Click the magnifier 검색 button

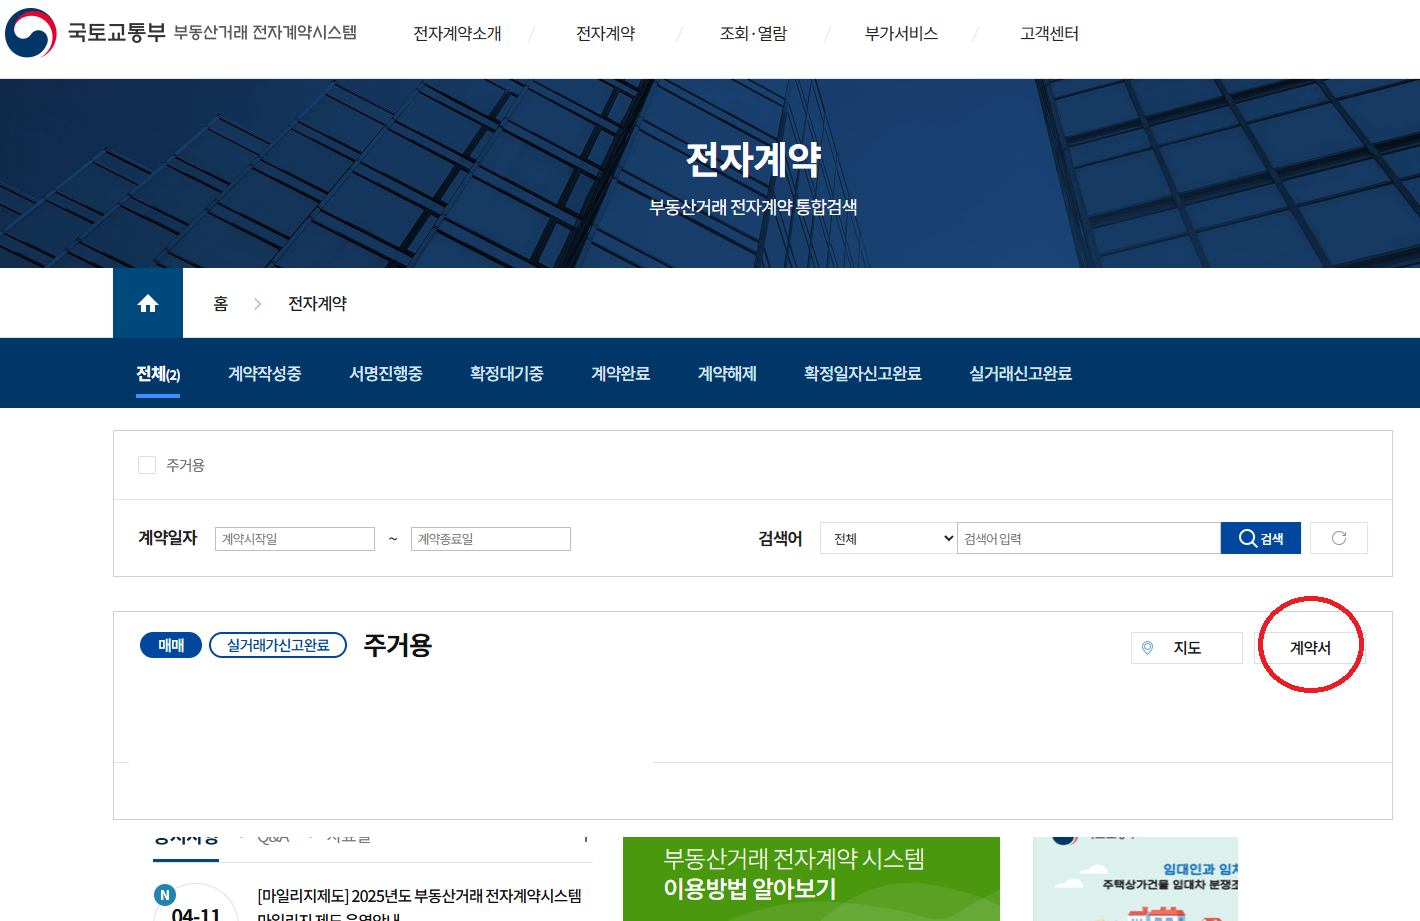coord(1261,538)
